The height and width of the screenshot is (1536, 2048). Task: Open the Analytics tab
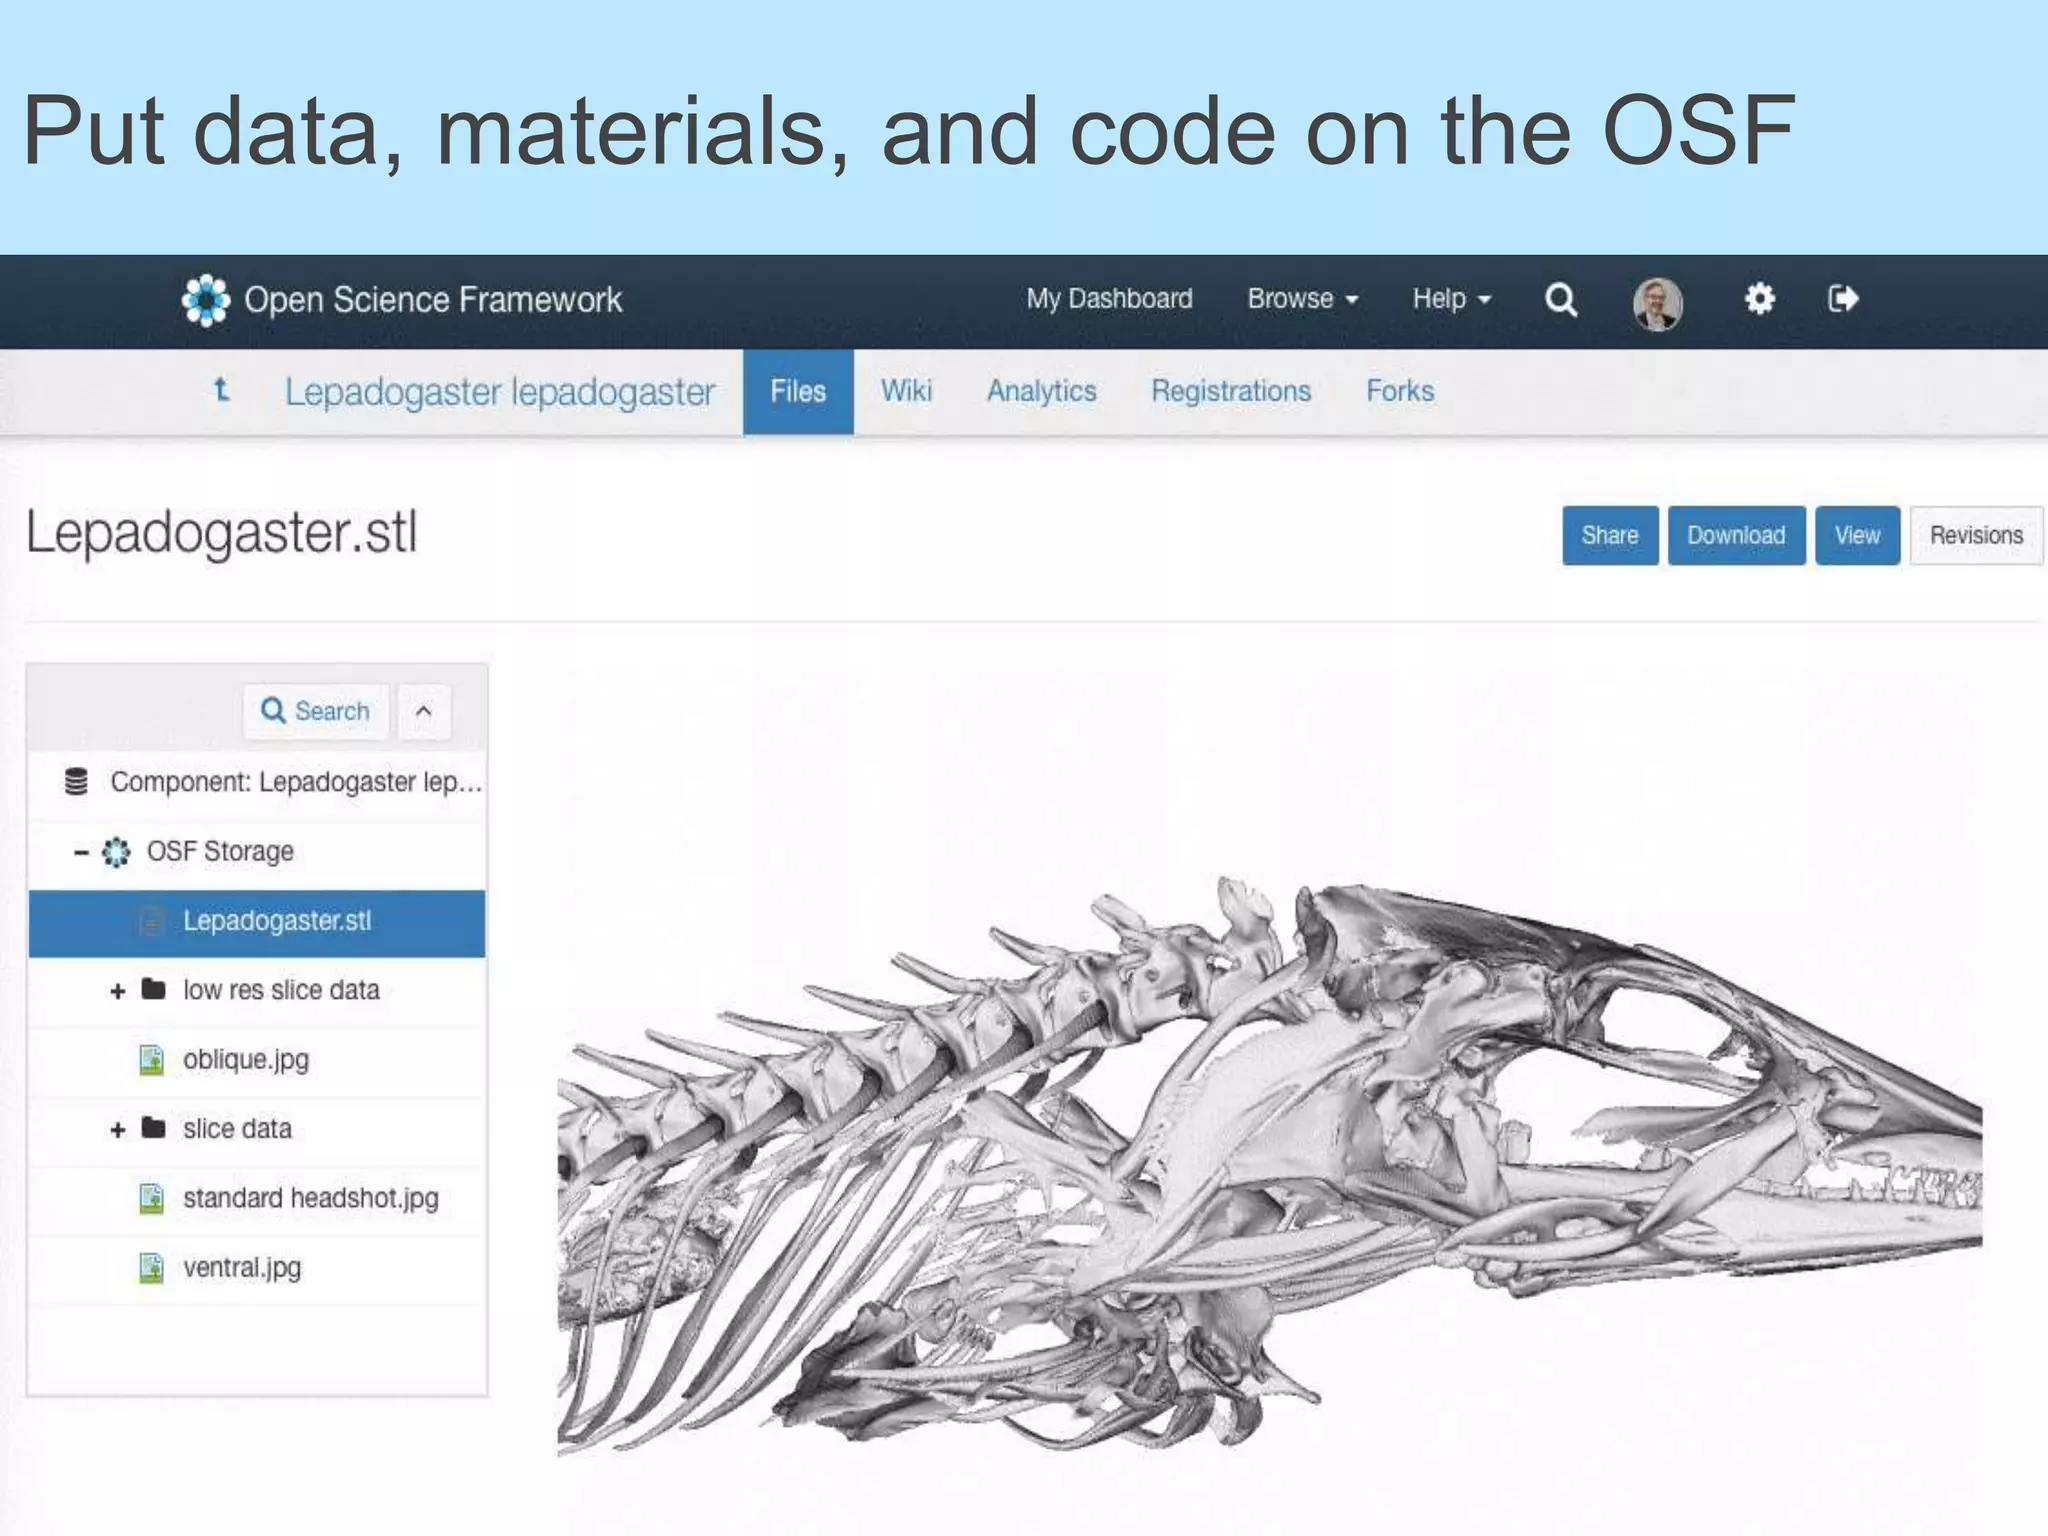point(1042,391)
